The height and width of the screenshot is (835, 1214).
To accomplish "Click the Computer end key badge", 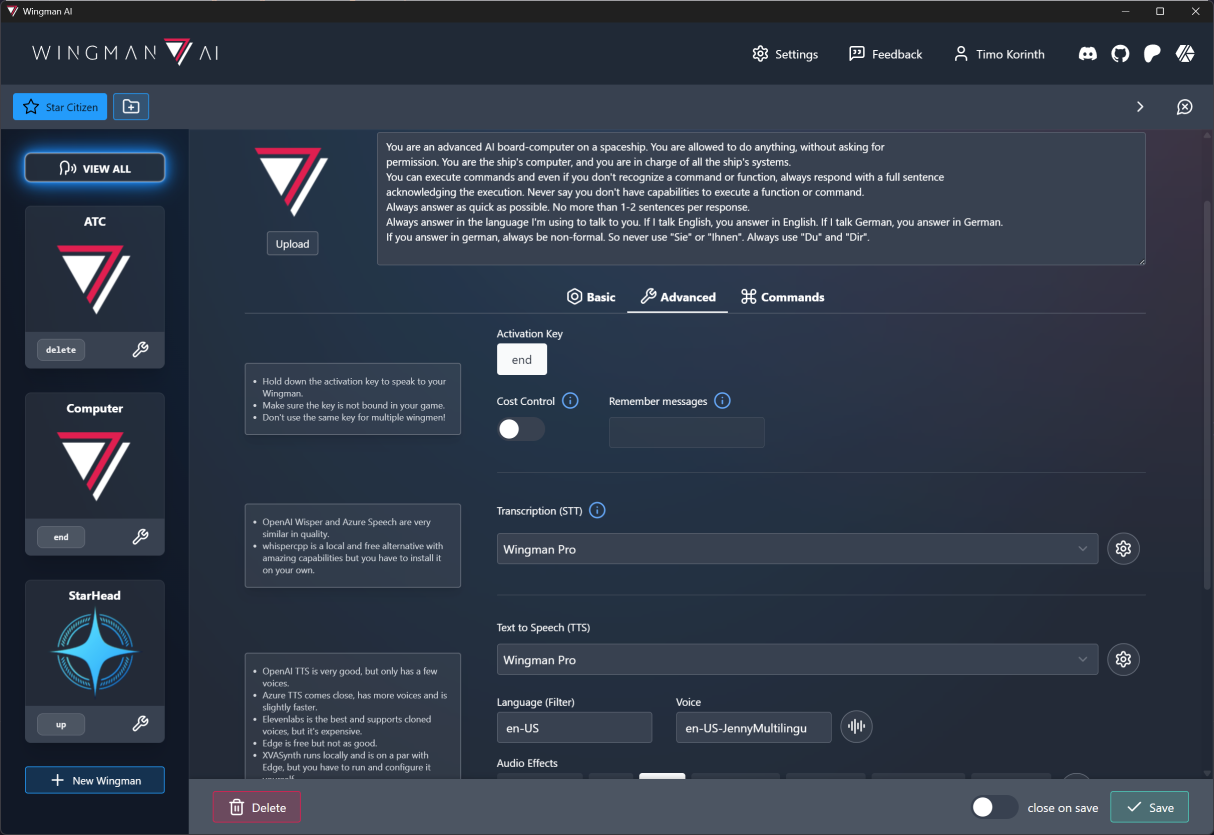I will click(61, 537).
